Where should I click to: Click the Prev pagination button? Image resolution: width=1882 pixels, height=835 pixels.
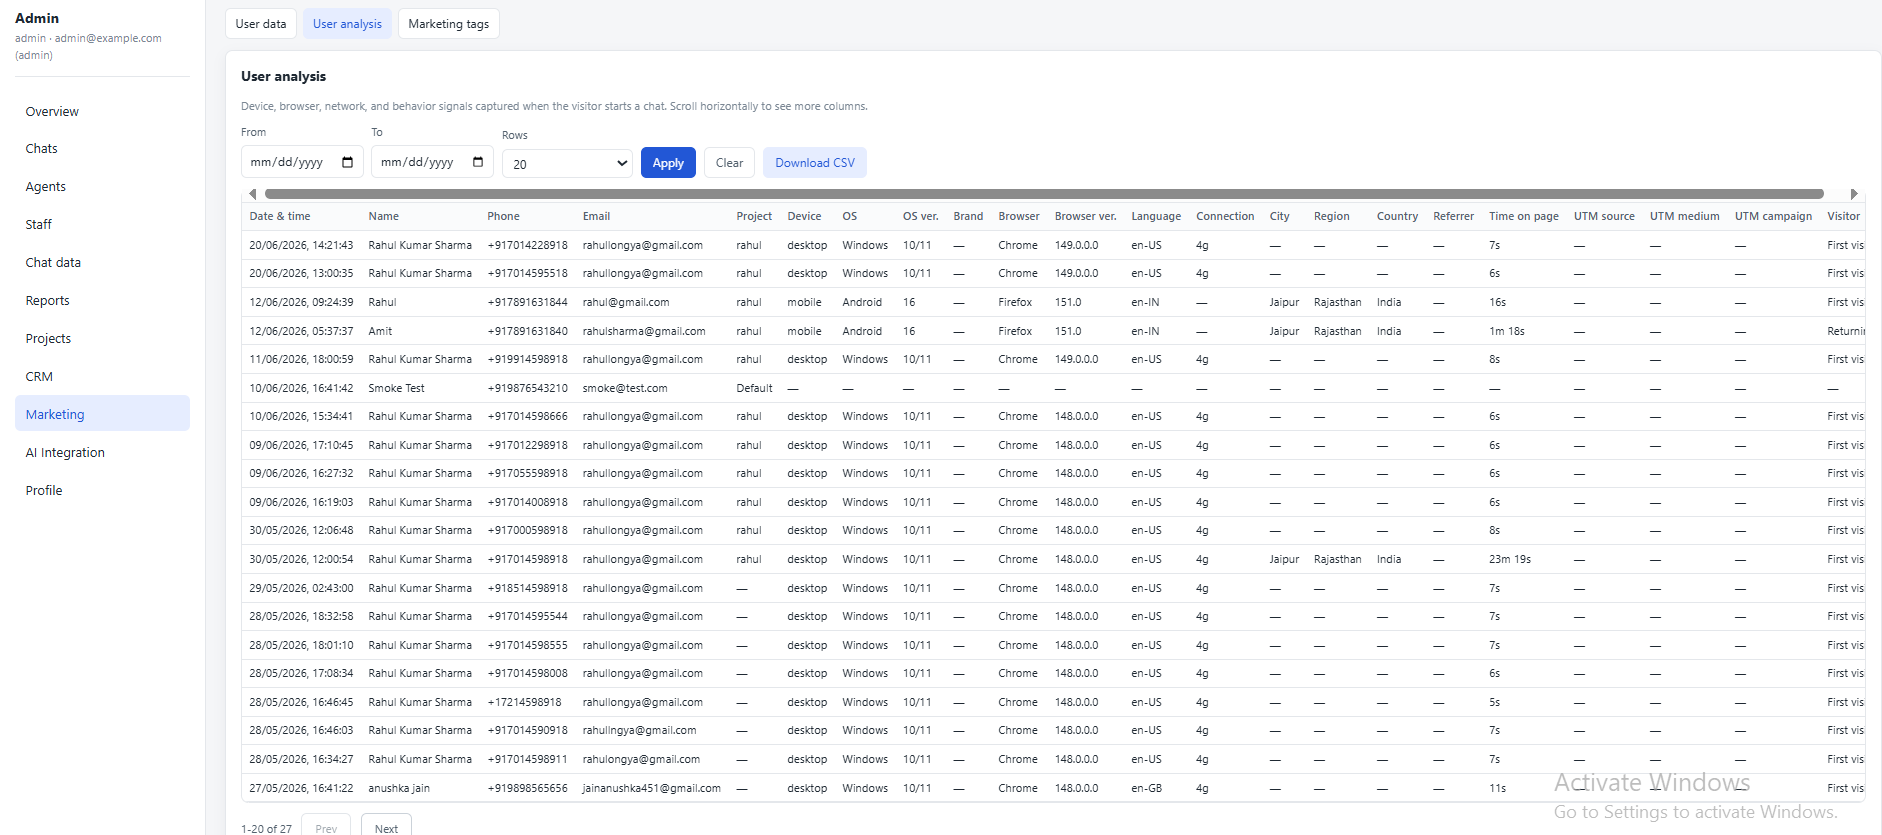(x=326, y=827)
